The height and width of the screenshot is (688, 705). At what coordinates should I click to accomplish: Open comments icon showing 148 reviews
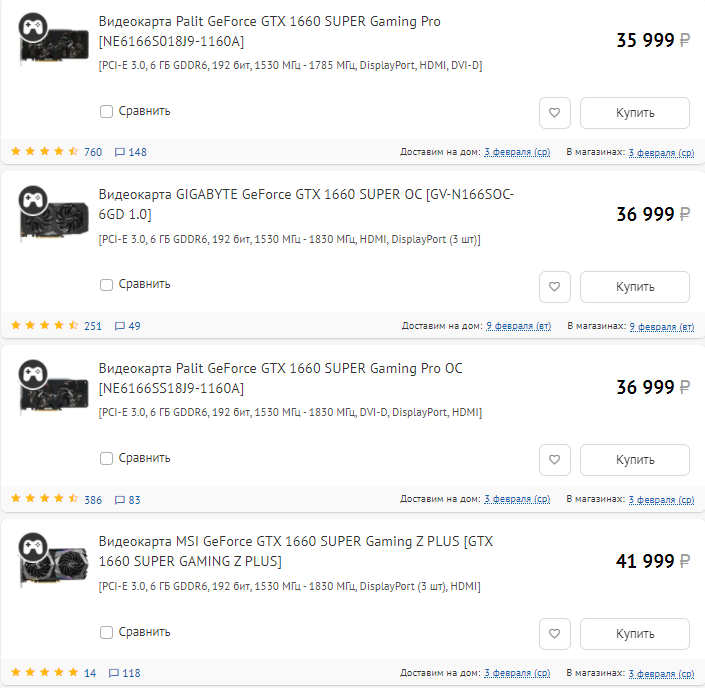tap(121, 152)
